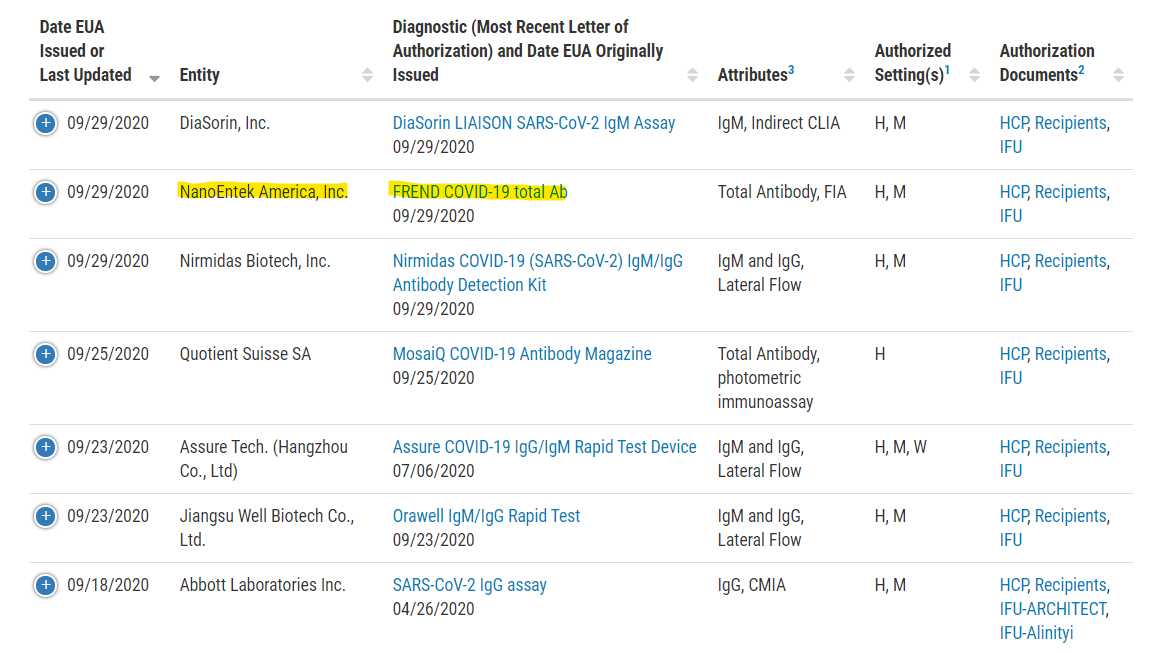Open FREND COVID-19 total Ab link

[x=480, y=192]
